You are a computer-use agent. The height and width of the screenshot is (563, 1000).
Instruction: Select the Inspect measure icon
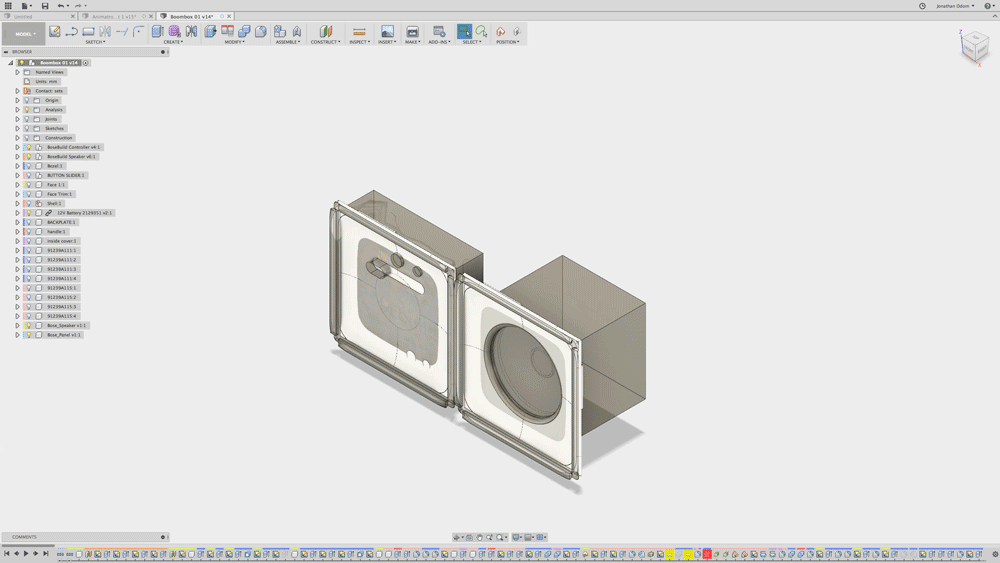(359, 32)
